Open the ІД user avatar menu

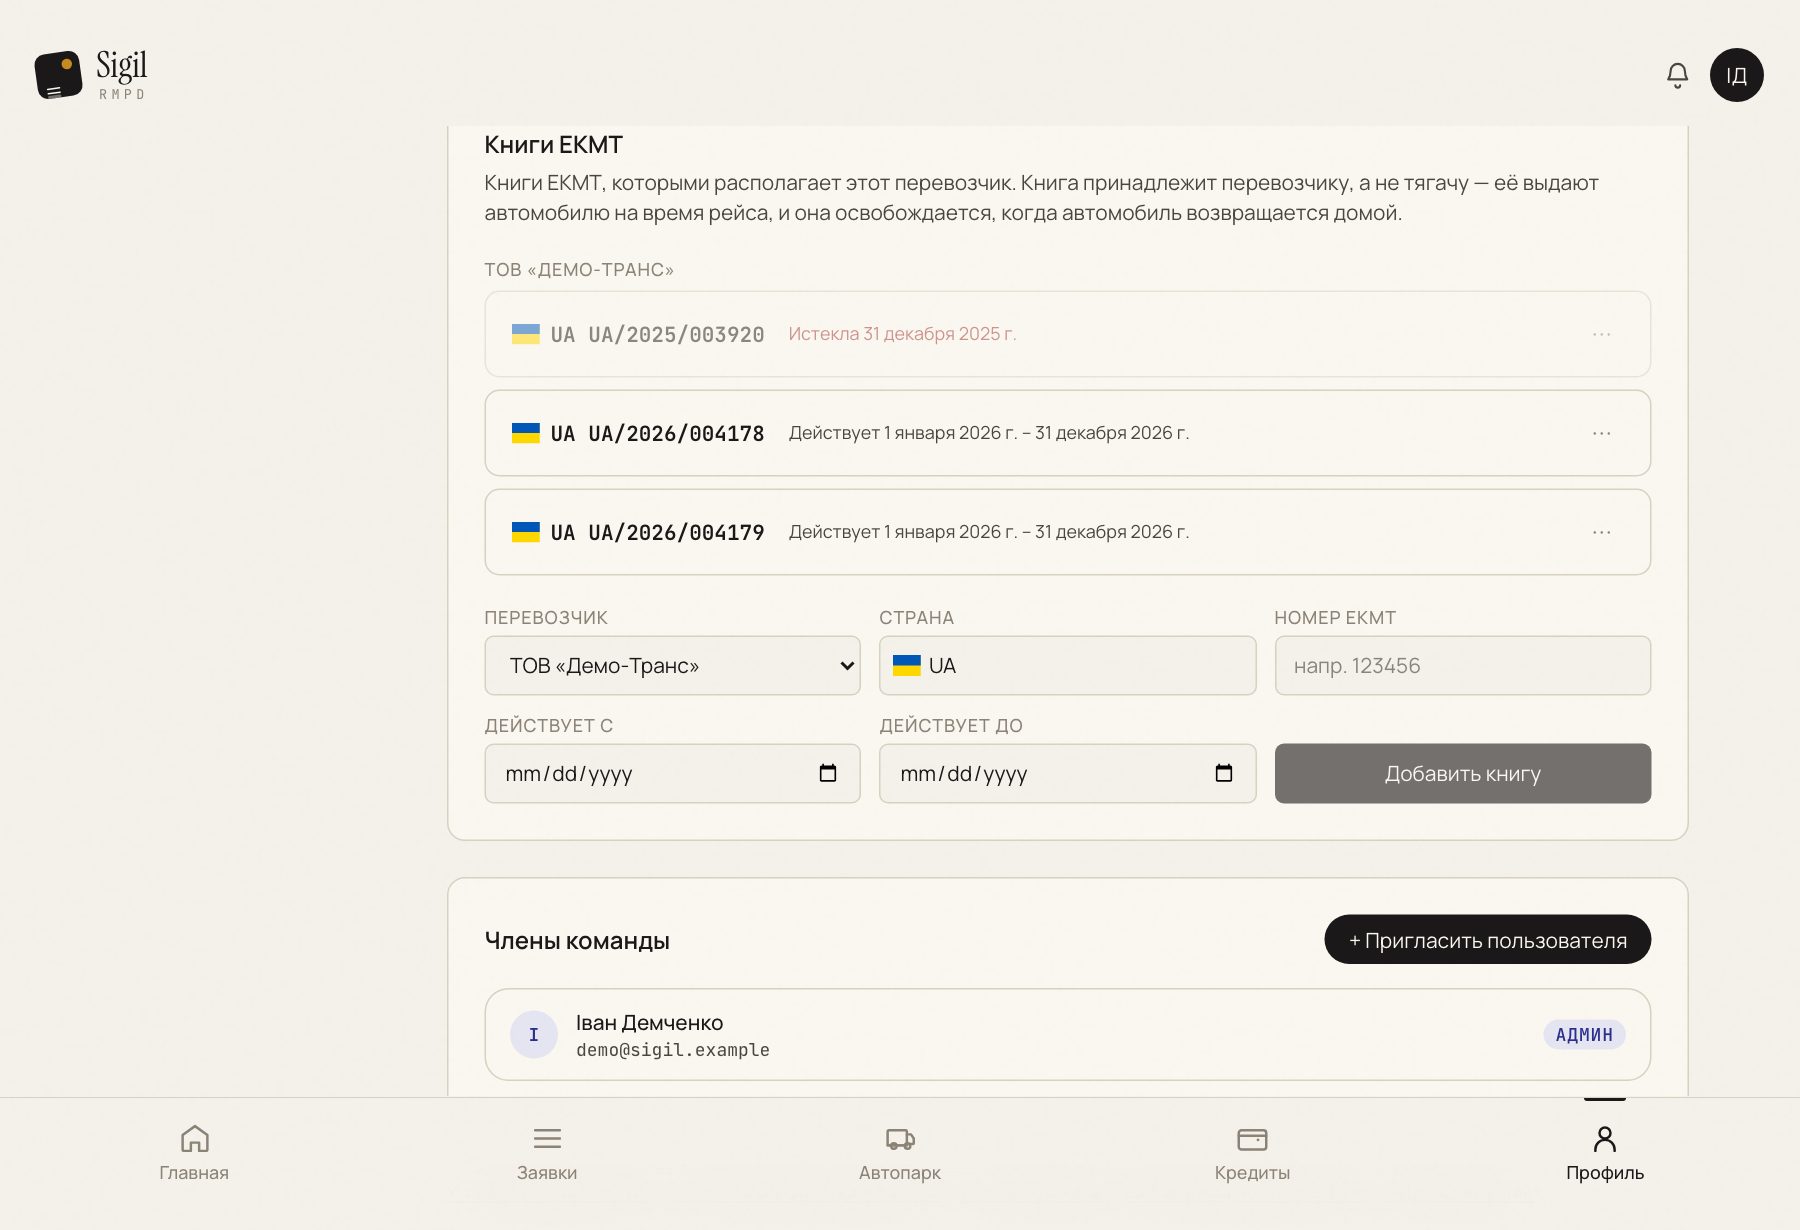coord(1736,75)
